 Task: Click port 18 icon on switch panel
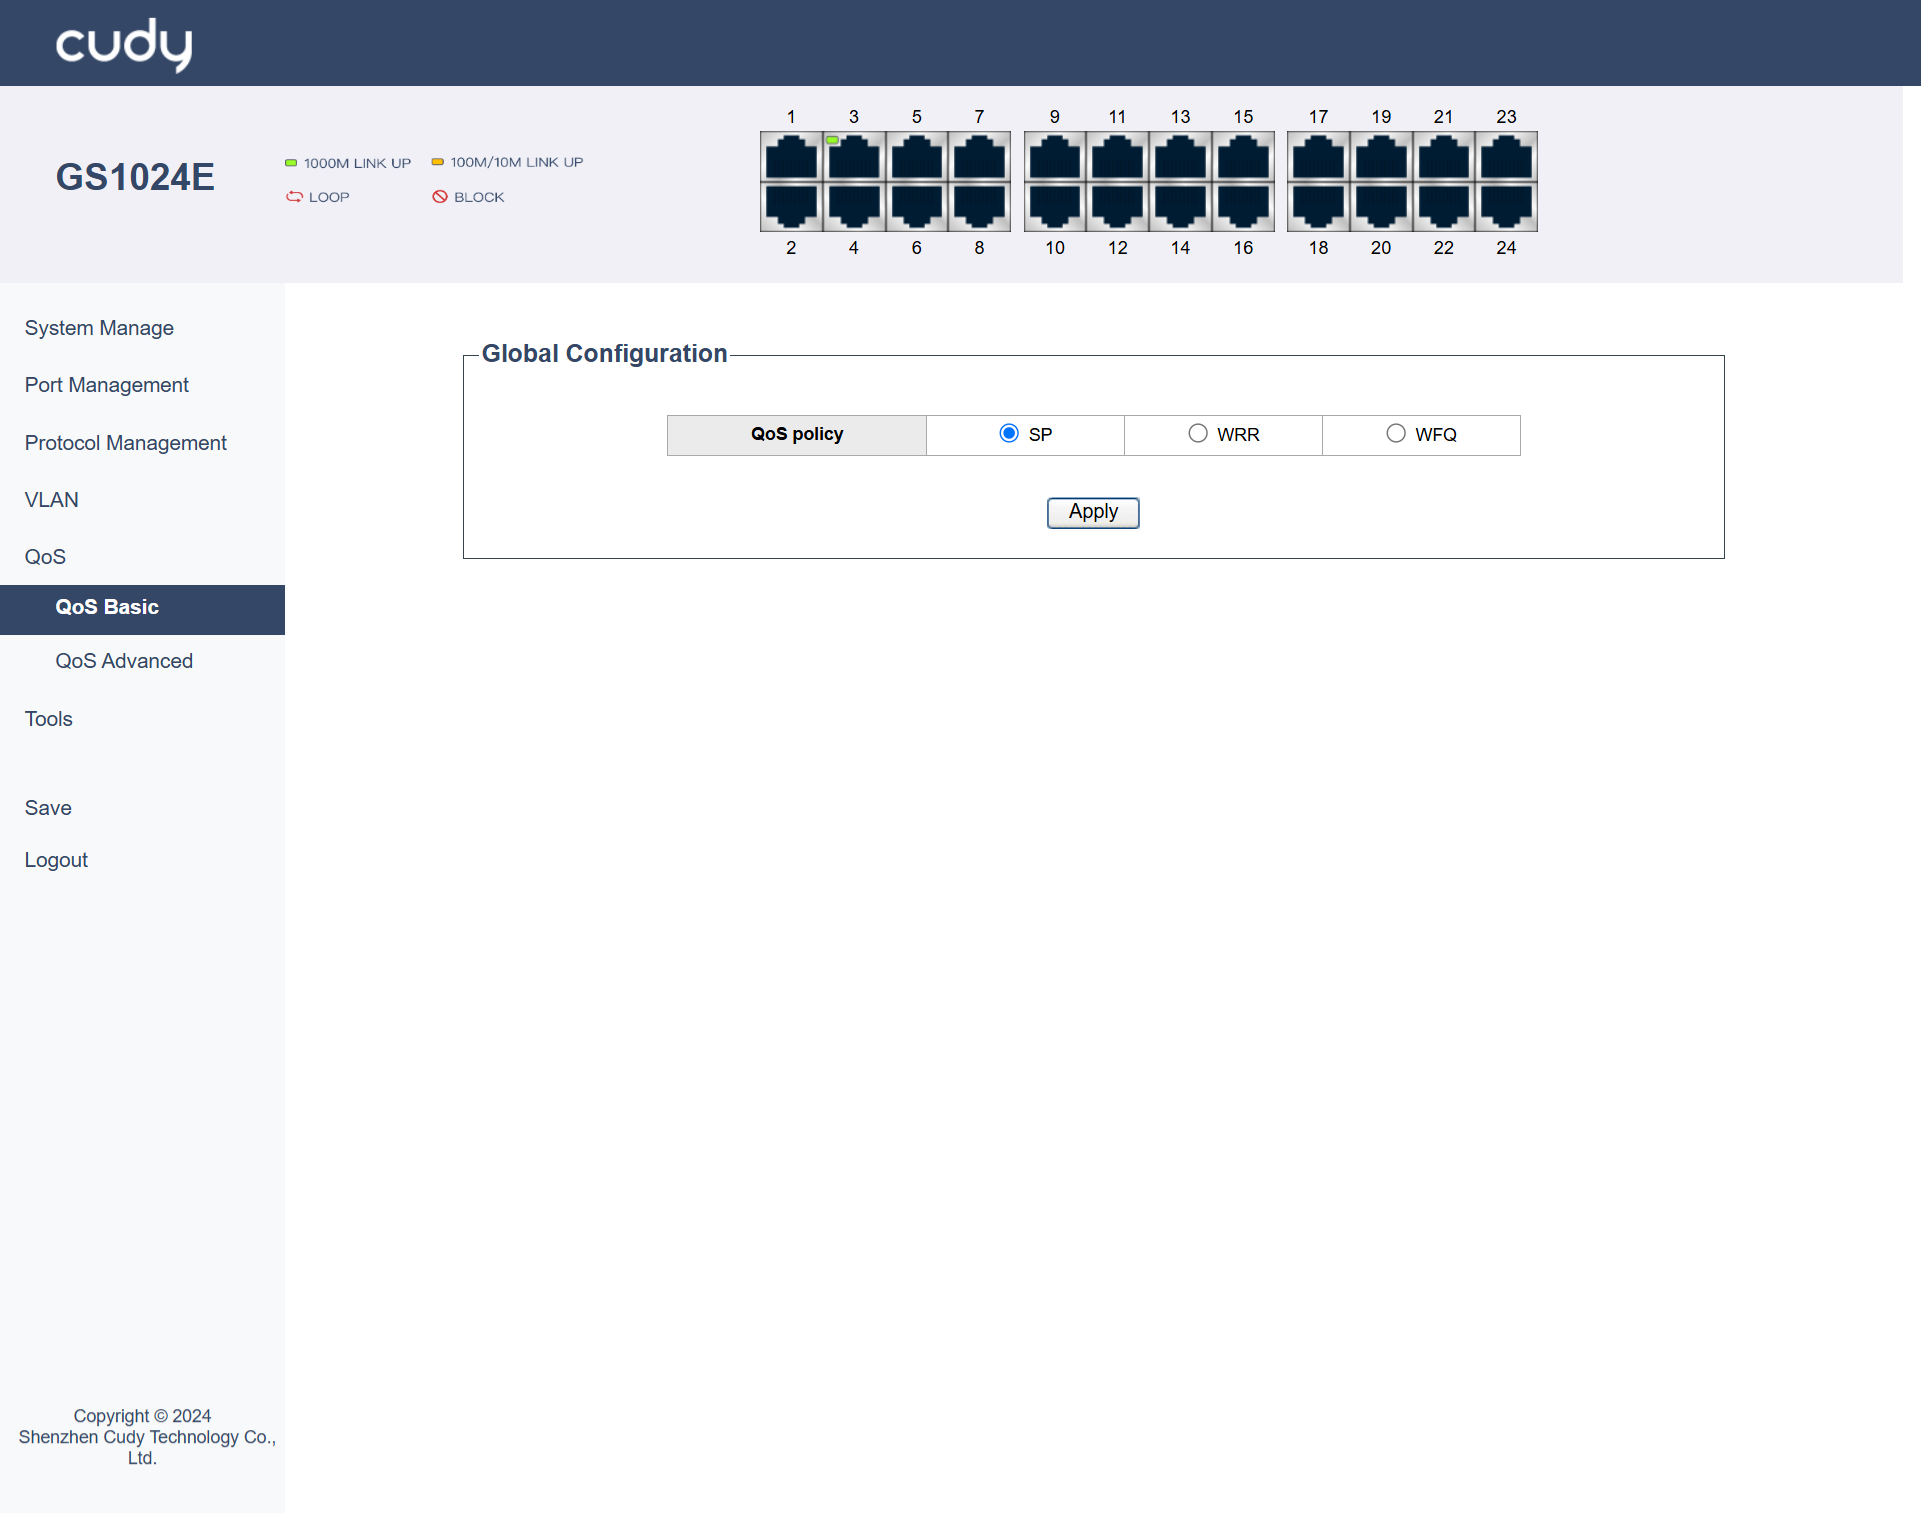pos(1319,206)
